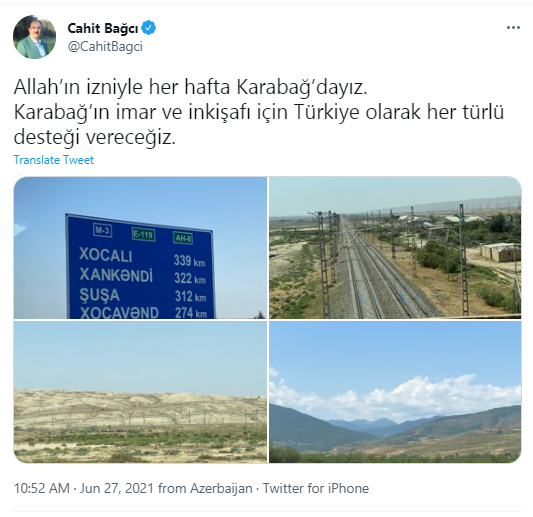
Task: View the railway tracks photo
Action: pyautogui.click(x=395, y=248)
